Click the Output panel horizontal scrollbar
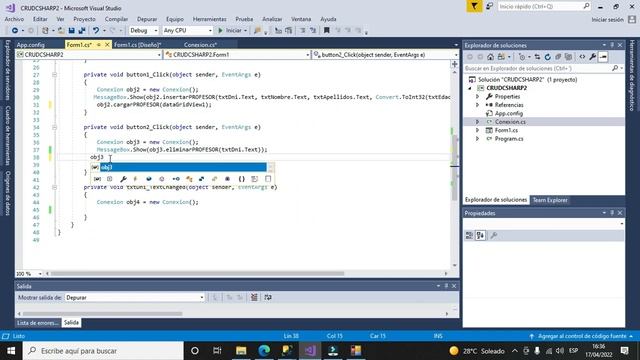Screen dimensions: 640x360 102,314
